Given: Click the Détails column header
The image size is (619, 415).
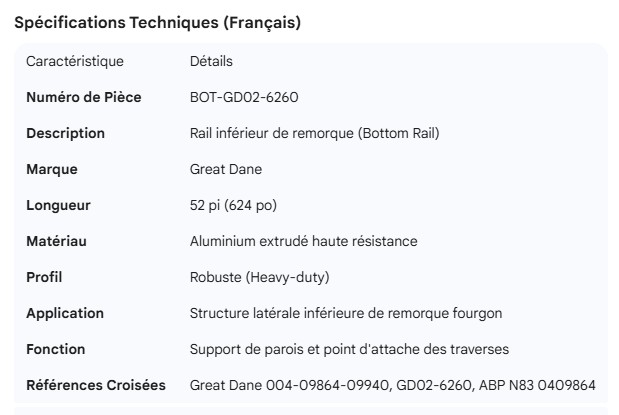Looking at the screenshot, I should click(211, 61).
